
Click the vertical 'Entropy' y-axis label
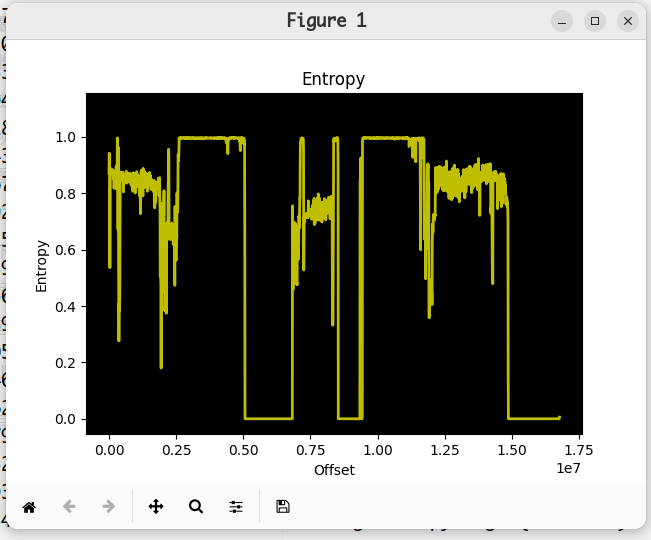[x=42, y=266]
